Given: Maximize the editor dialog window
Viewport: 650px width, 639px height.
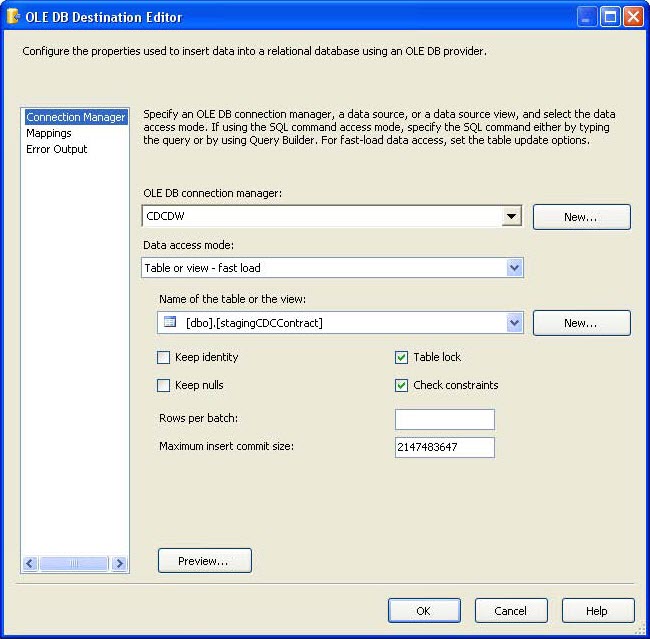Looking at the screenshot, I should coord(610,17).
